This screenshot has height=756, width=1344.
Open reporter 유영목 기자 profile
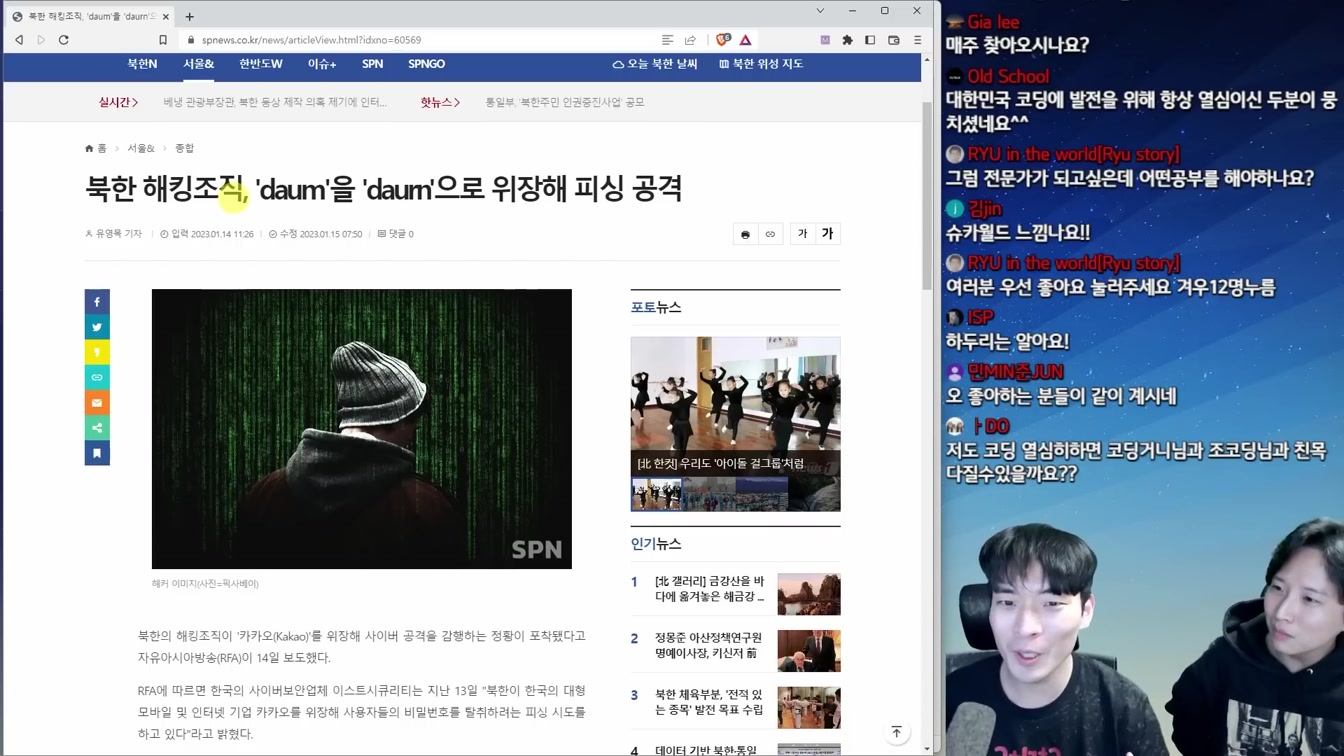(114, 234)
